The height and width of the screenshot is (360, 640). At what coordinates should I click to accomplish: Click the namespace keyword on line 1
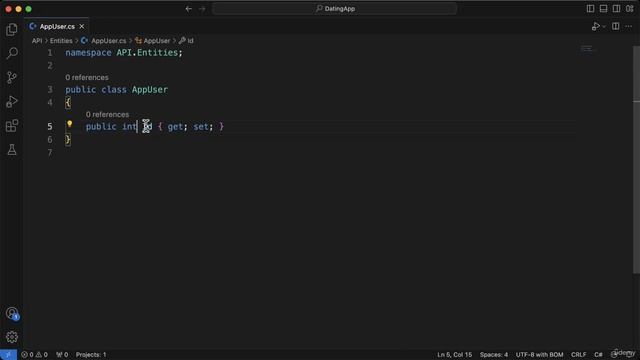(x=88, y=53)
